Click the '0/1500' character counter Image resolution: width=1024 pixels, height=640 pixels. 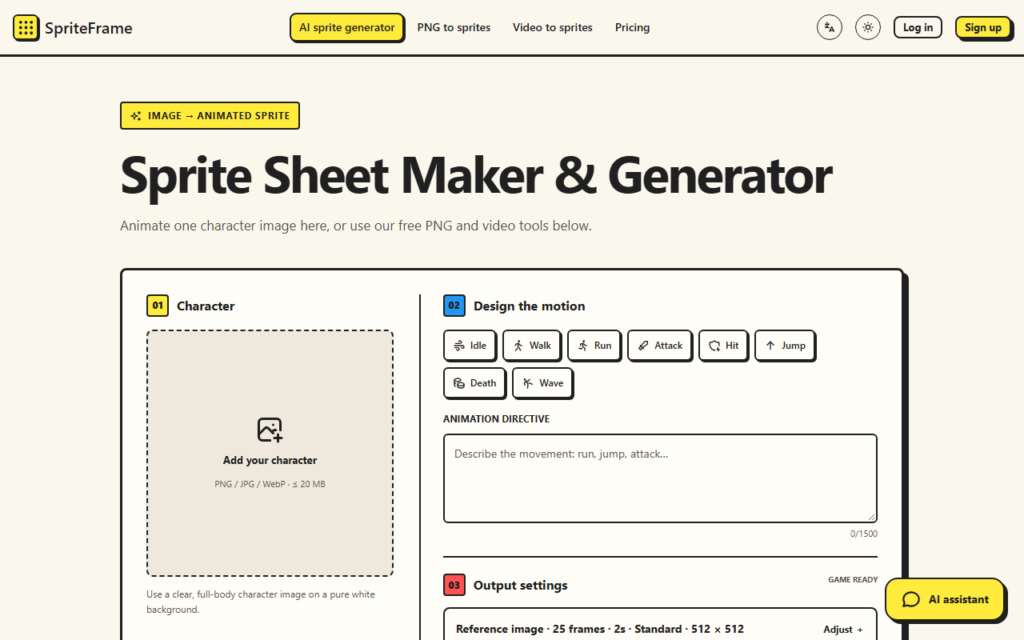[x=863, y=534]
